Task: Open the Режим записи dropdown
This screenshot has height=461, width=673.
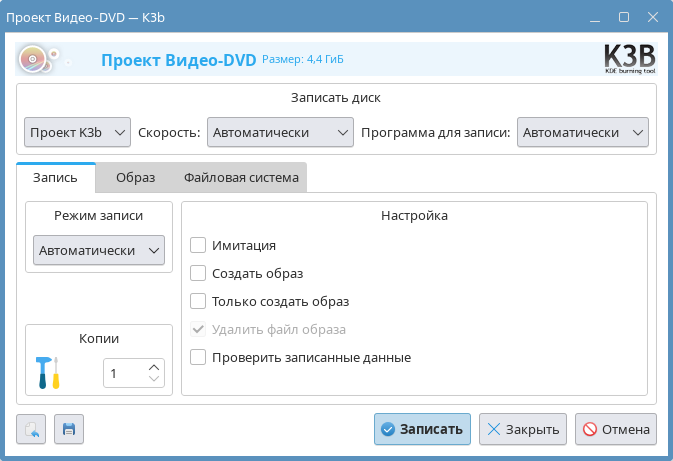Action: 99,250
